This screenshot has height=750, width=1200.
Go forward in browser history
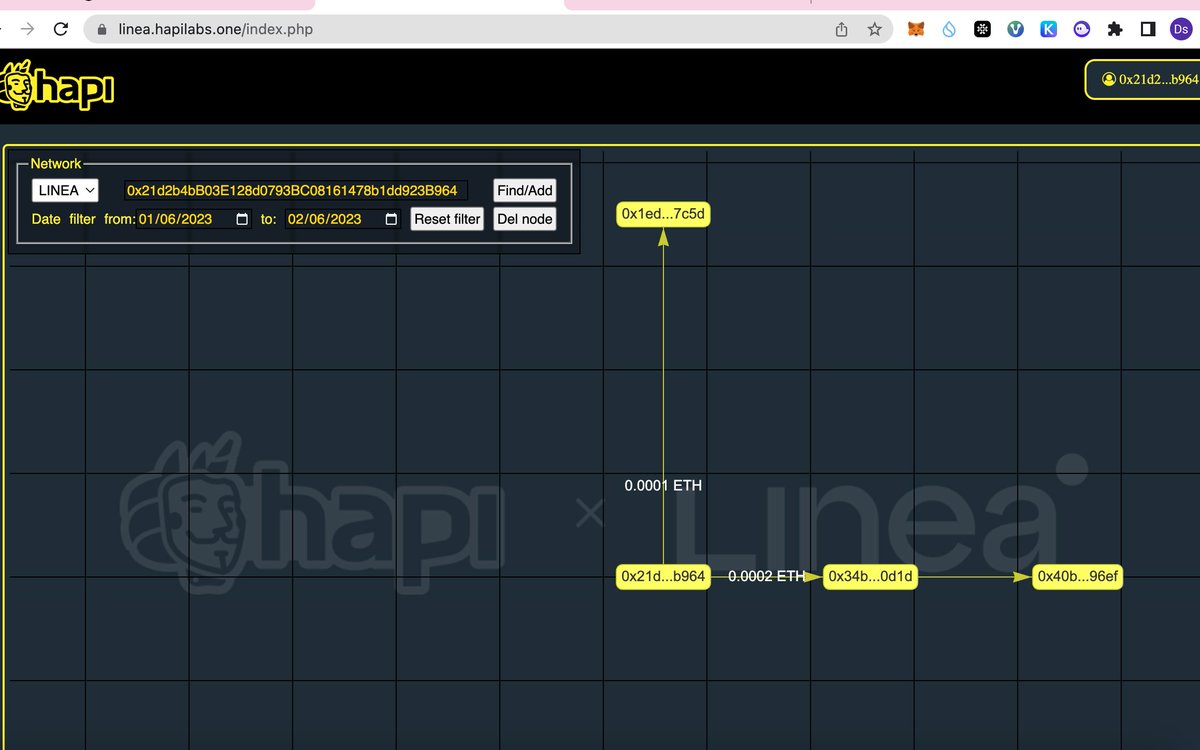(27, 29)
